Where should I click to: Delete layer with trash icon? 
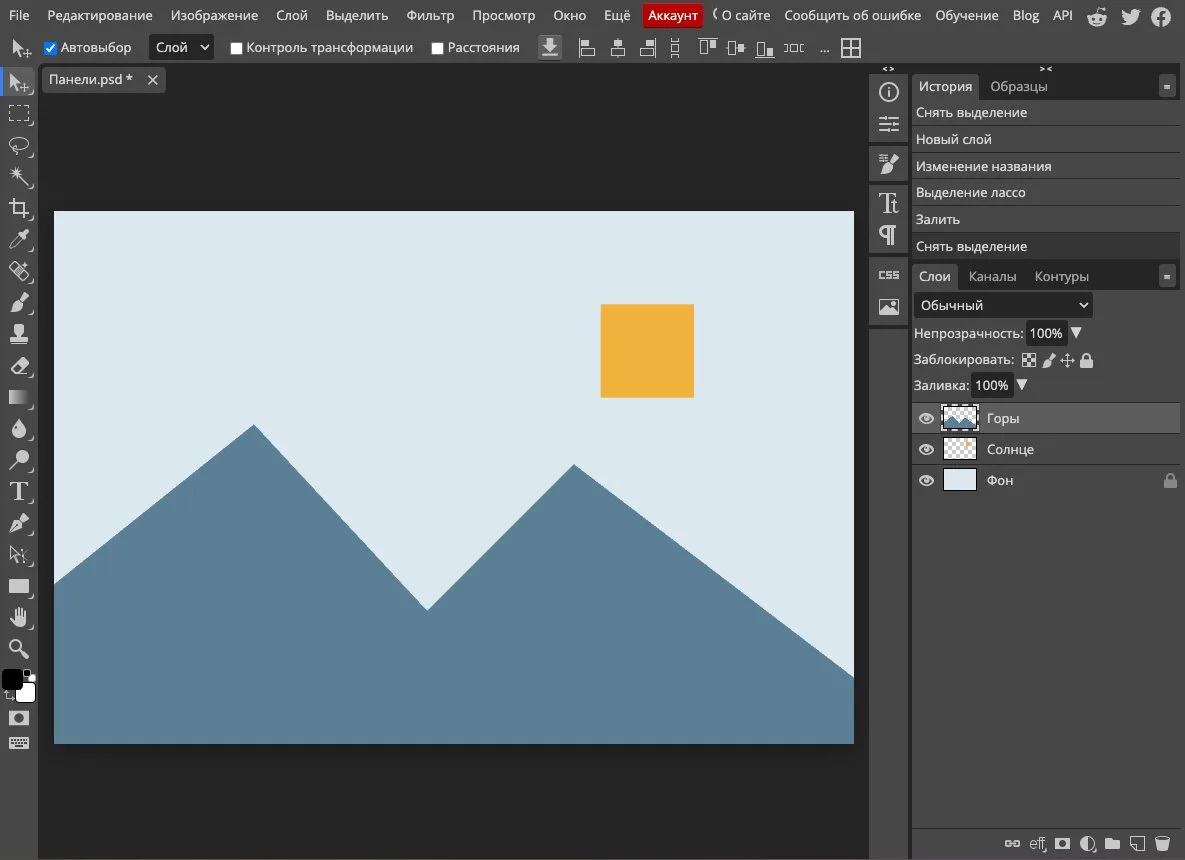click(1162, 843)
